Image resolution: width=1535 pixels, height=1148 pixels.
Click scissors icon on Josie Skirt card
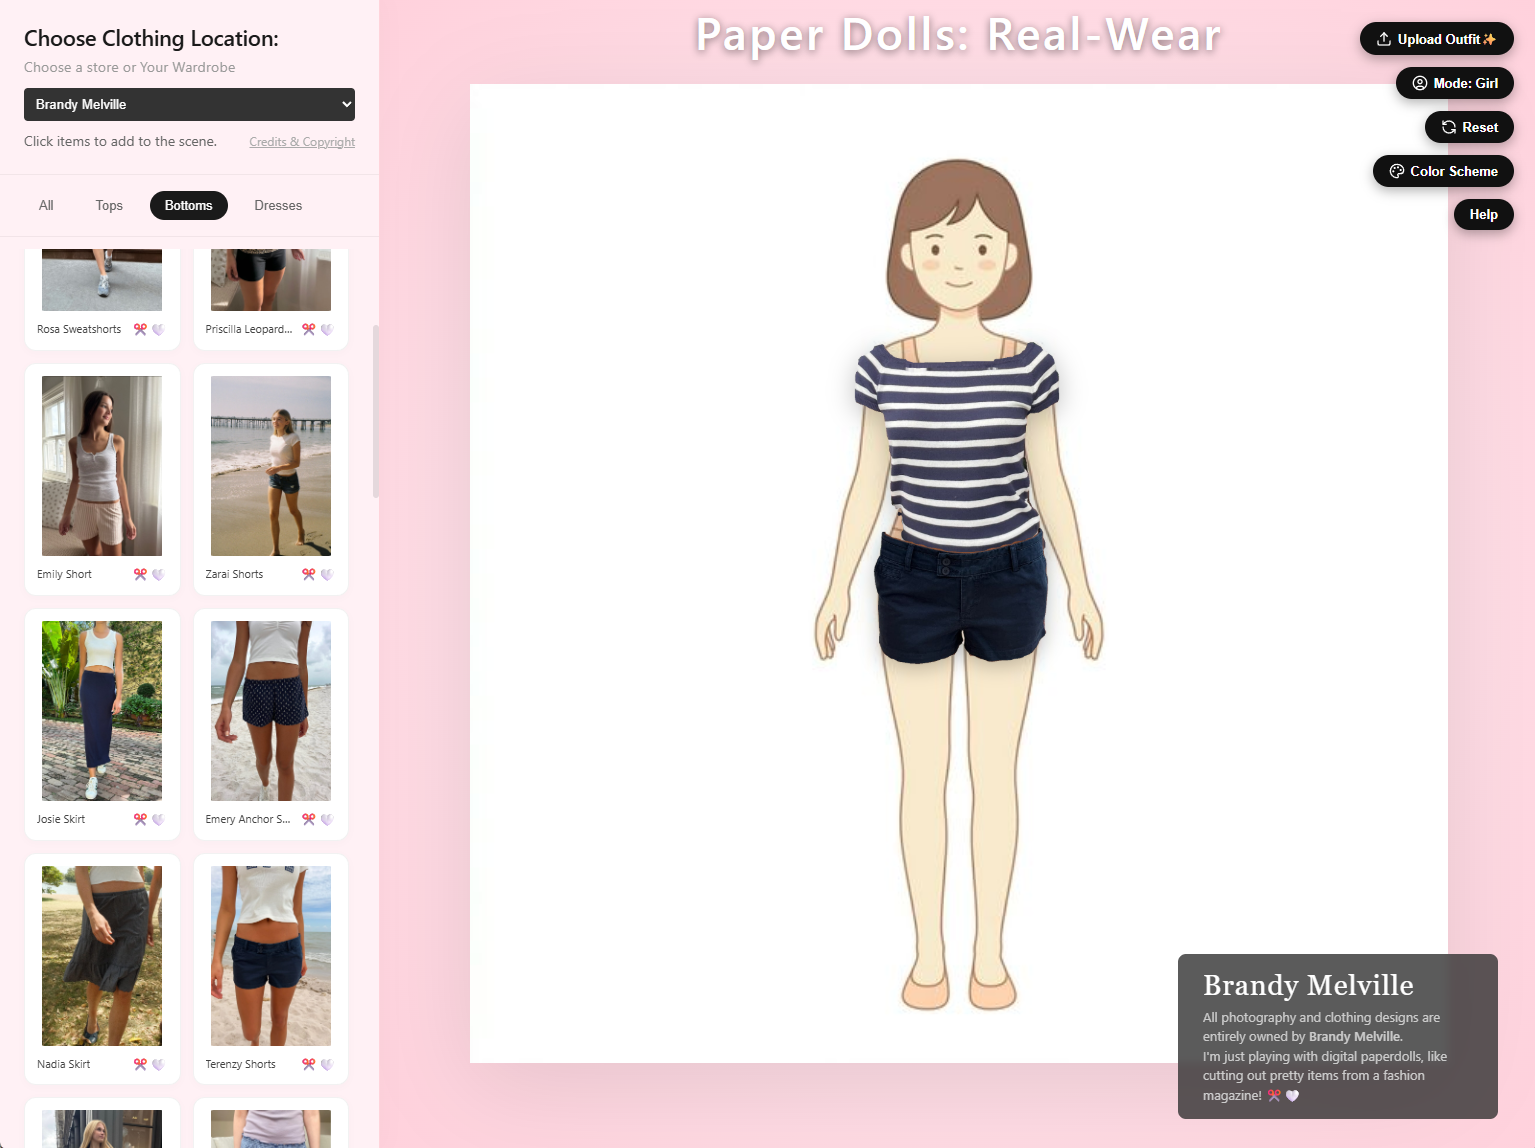140,819
